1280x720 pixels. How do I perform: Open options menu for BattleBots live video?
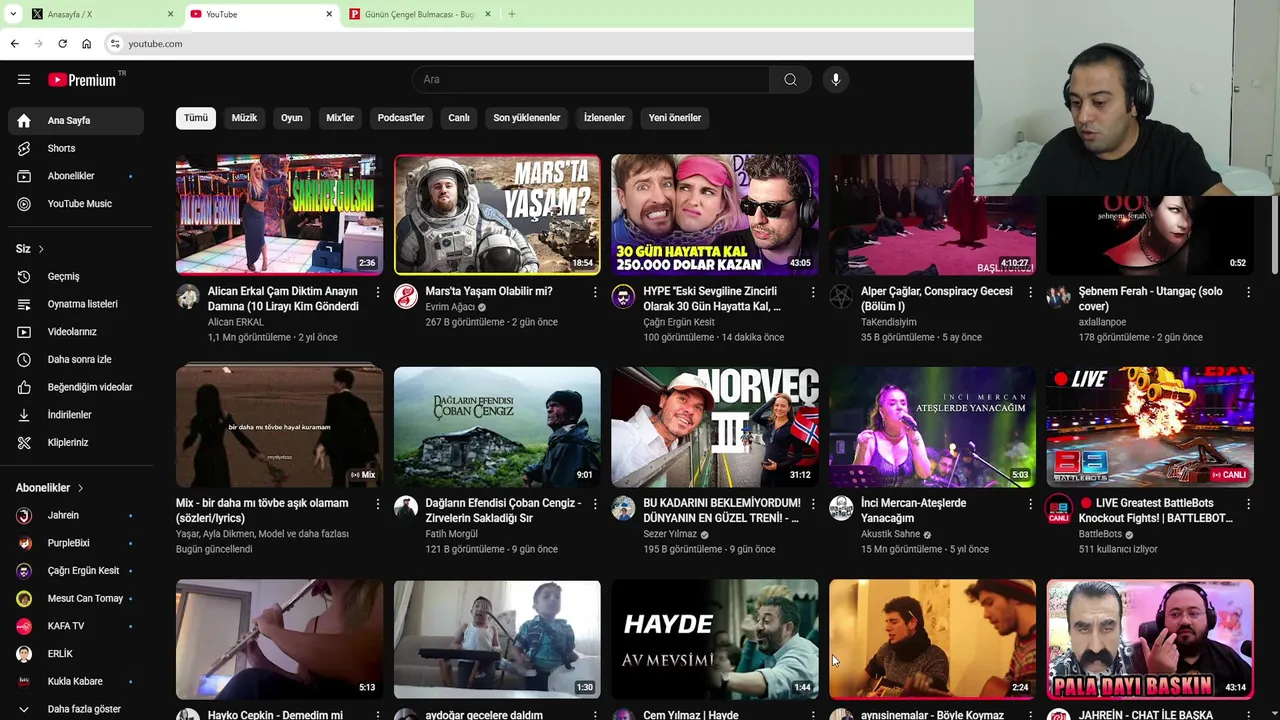click(1248, 504)
